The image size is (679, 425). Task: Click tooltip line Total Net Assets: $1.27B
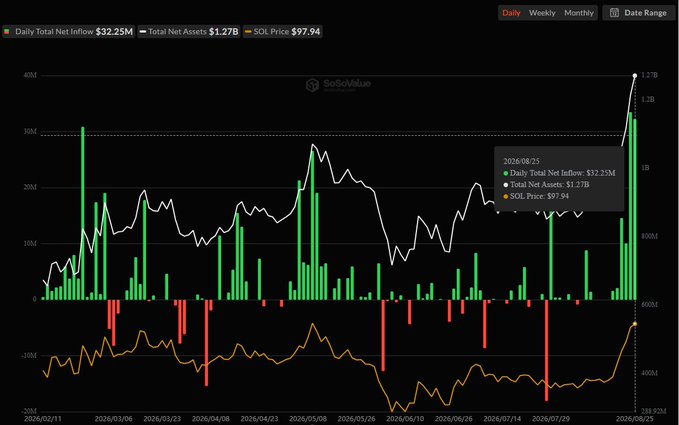[546, 185]
